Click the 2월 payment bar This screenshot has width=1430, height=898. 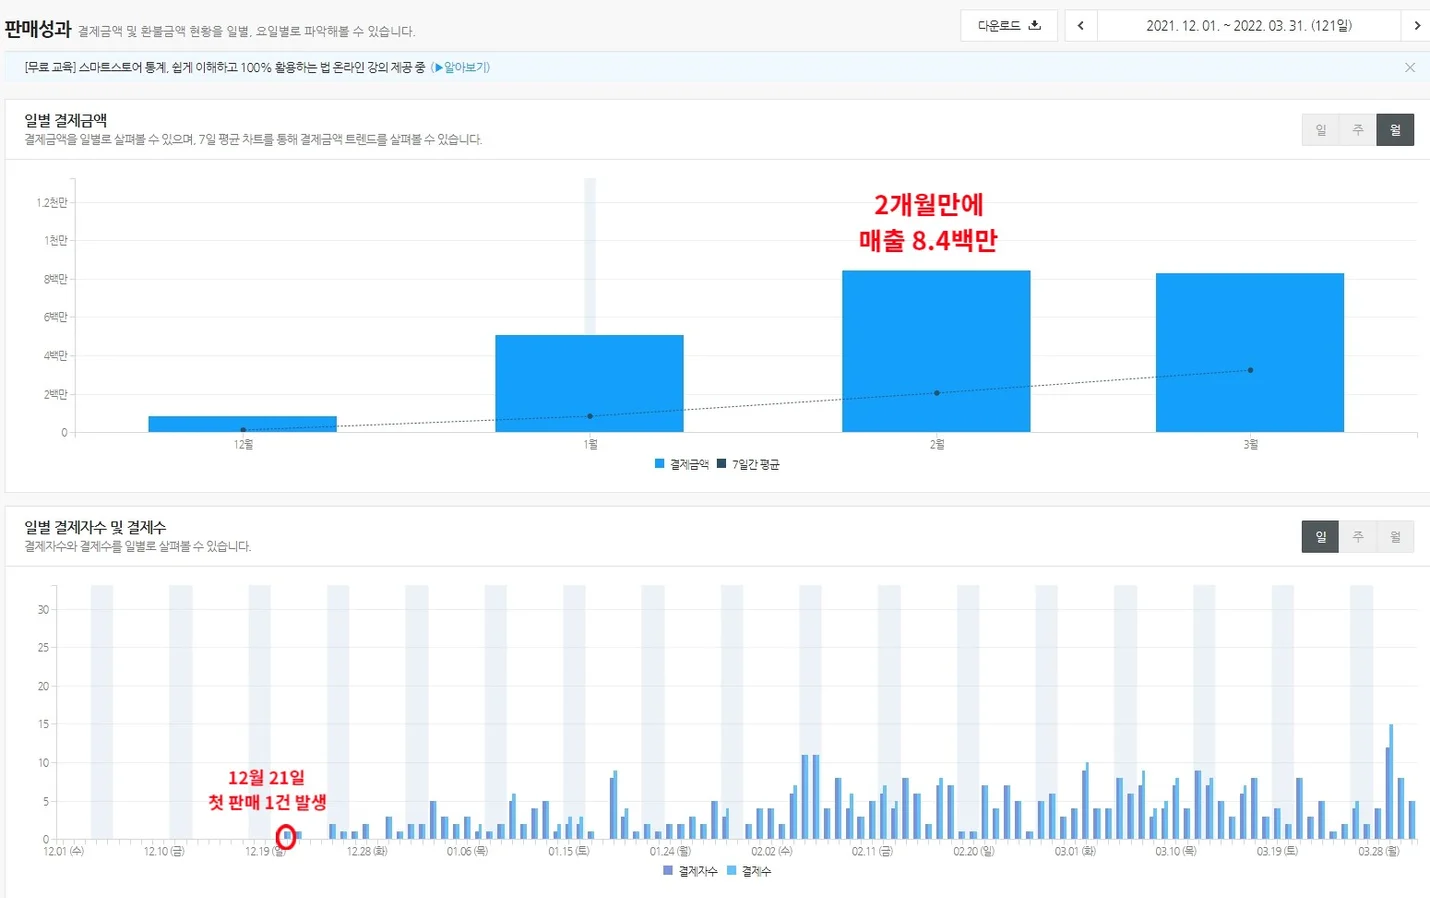coord(936,351)
